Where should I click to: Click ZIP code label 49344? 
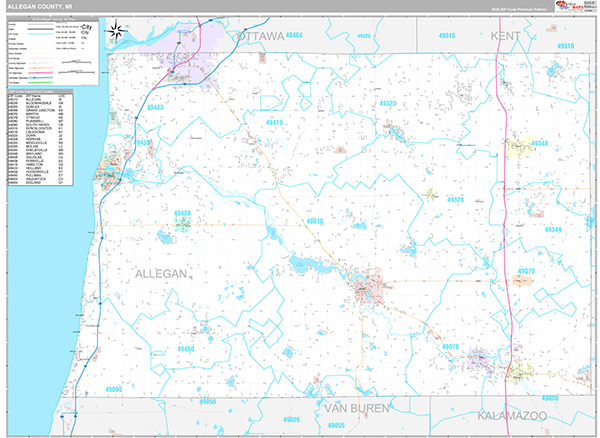tap(553, 230)
